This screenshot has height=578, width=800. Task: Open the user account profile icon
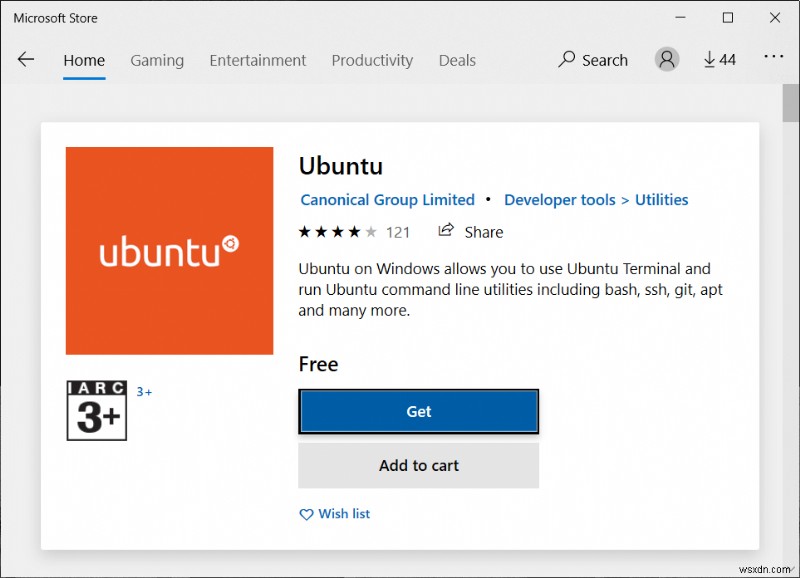pyautogui.click(x=667, y=59)
